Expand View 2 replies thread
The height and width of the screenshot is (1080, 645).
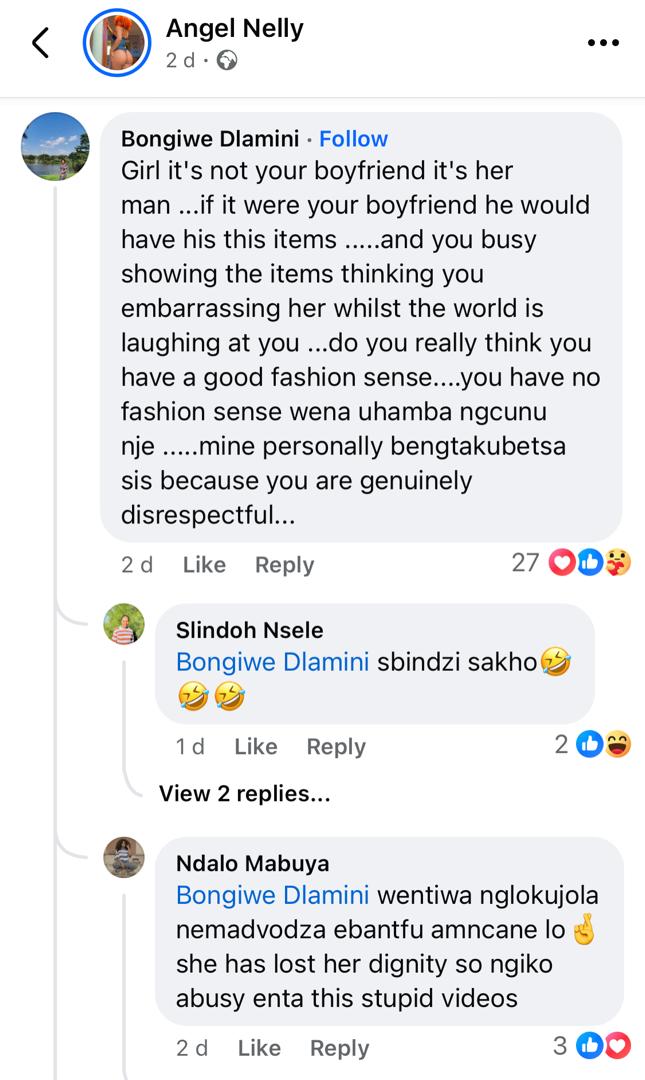(x=244, y=794)
